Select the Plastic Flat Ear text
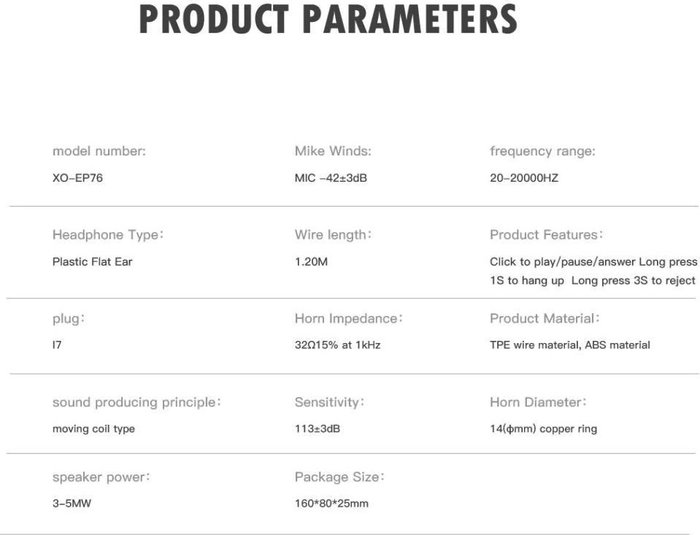This screenshot has width=700, height=535. click(92, 261)
